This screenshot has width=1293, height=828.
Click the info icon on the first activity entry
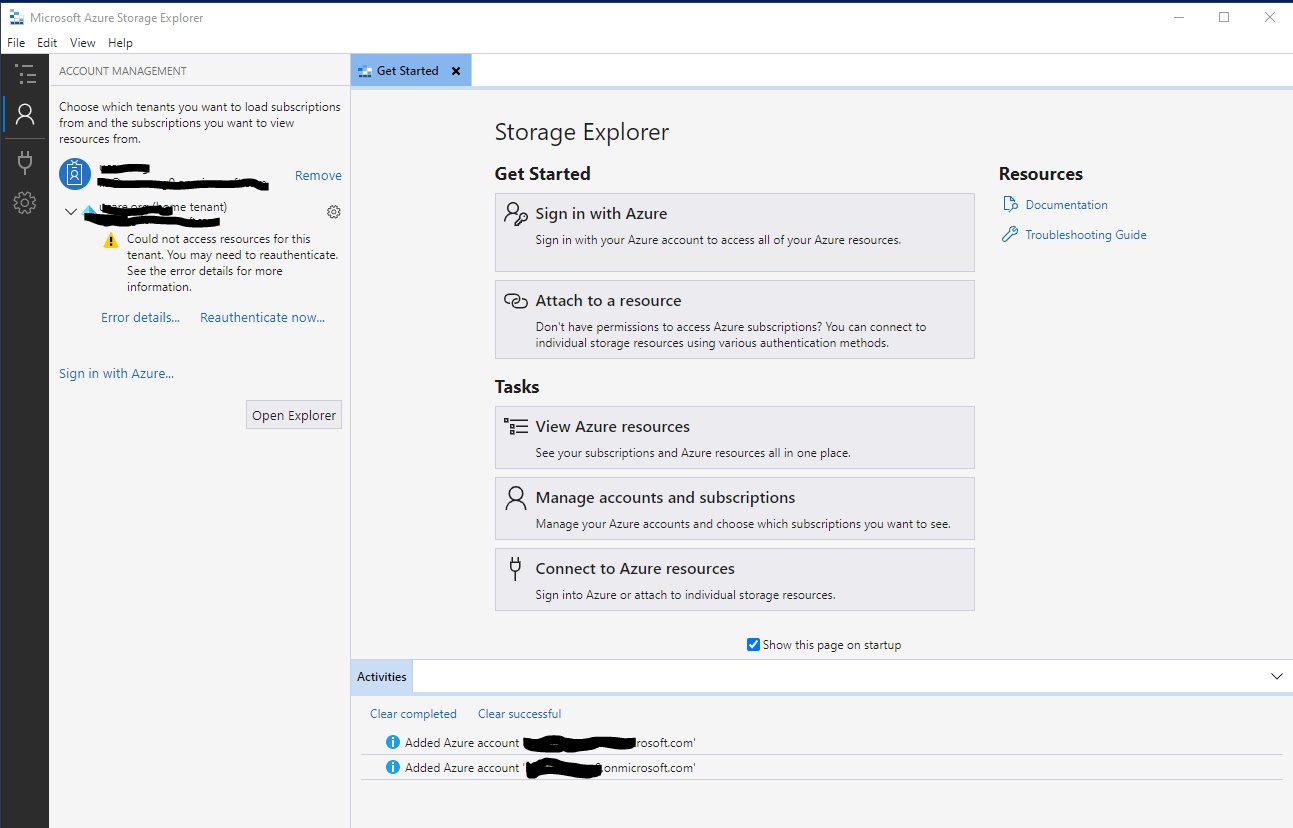point(392,742)
